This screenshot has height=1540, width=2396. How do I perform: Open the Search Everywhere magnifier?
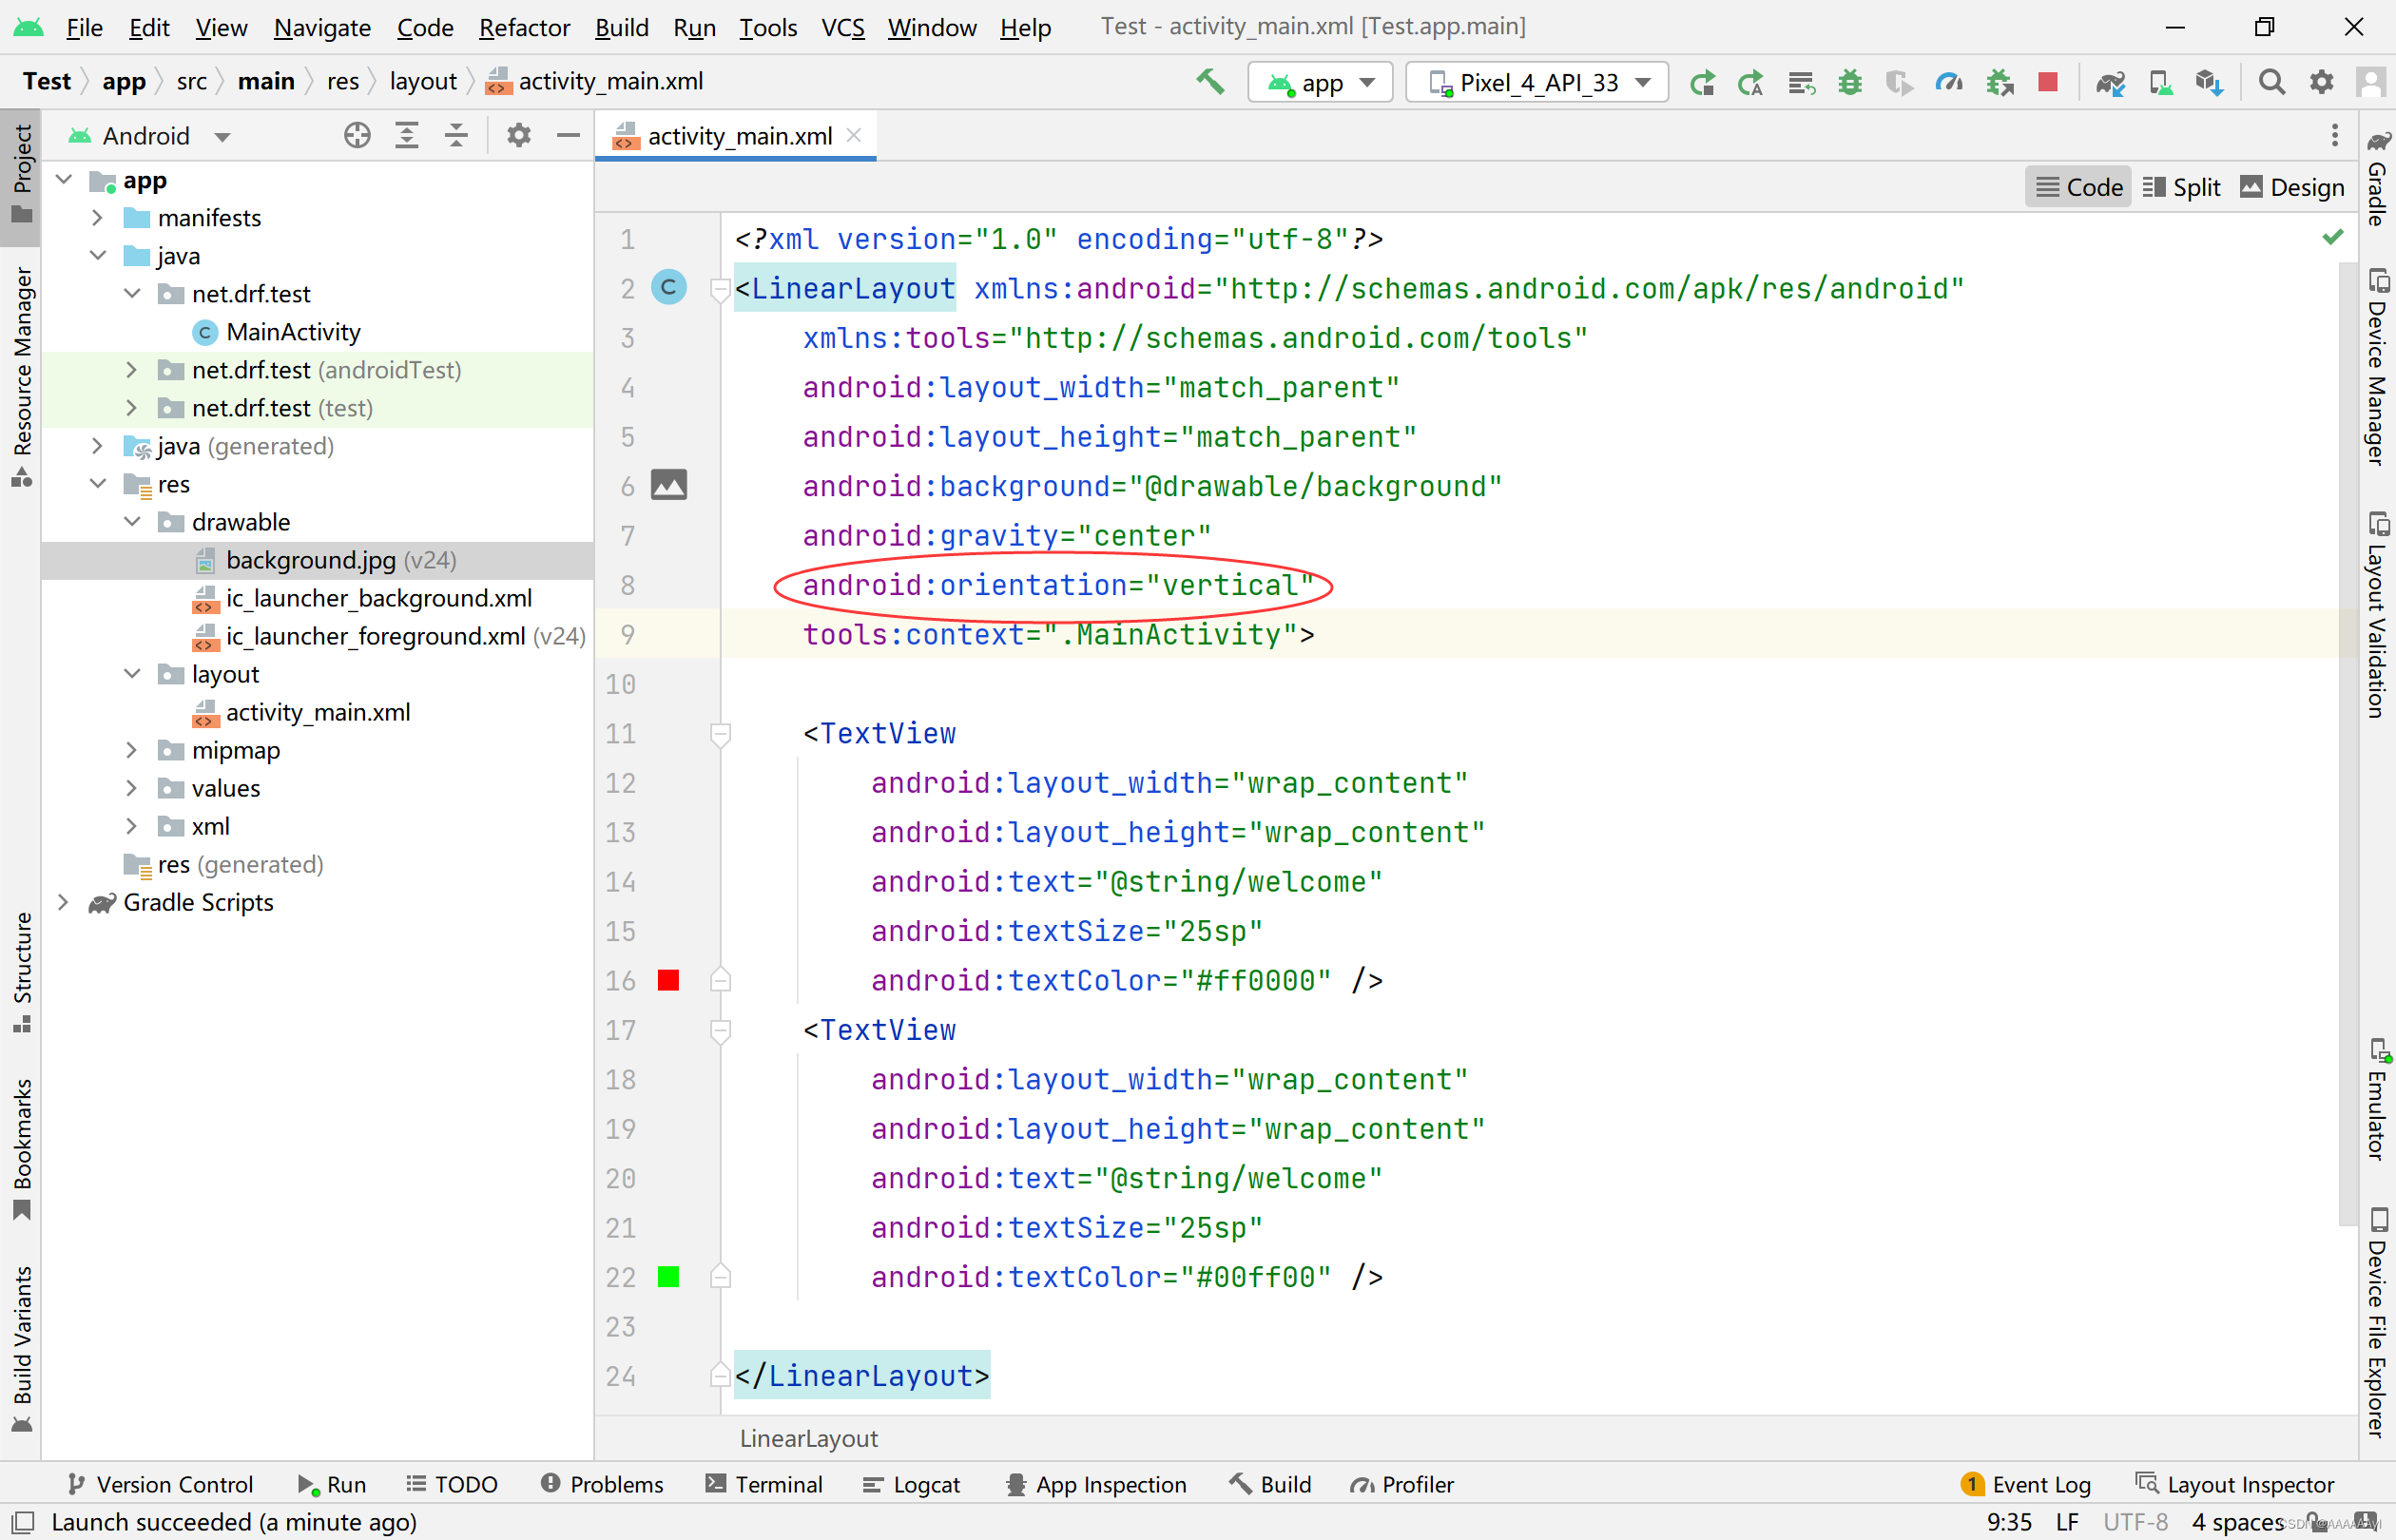(2271, 82)
